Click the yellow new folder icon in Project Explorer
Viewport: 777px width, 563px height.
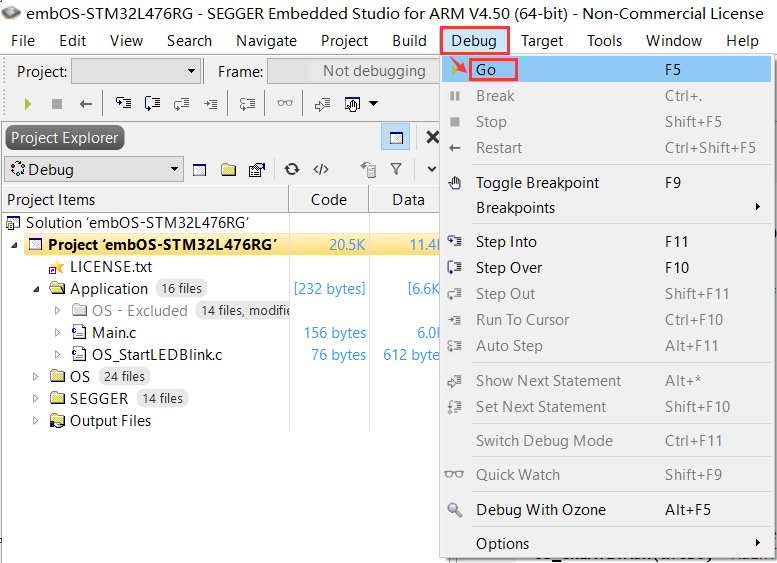click(x=228, y=170)
